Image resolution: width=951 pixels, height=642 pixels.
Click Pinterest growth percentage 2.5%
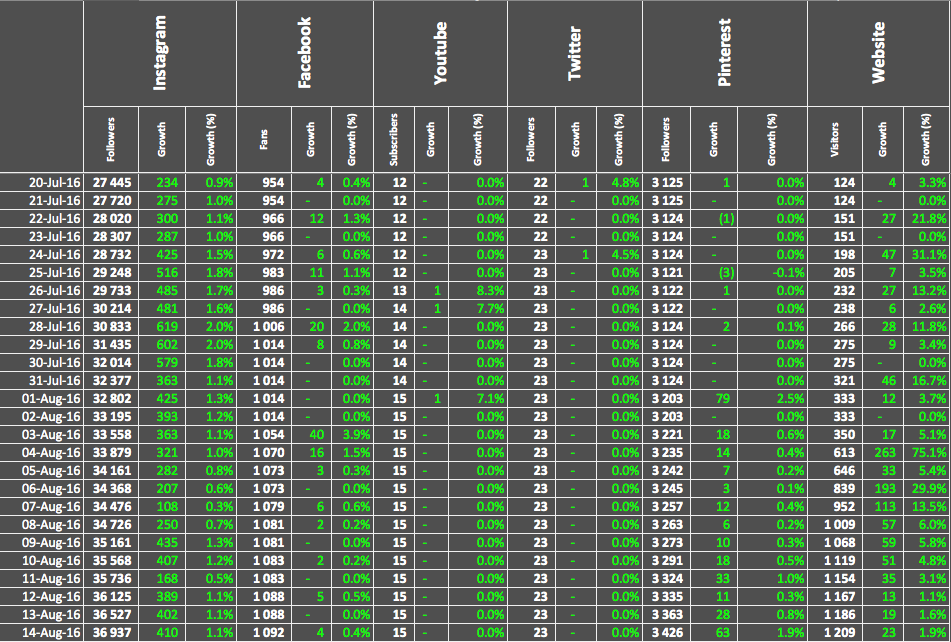[773, 398]
